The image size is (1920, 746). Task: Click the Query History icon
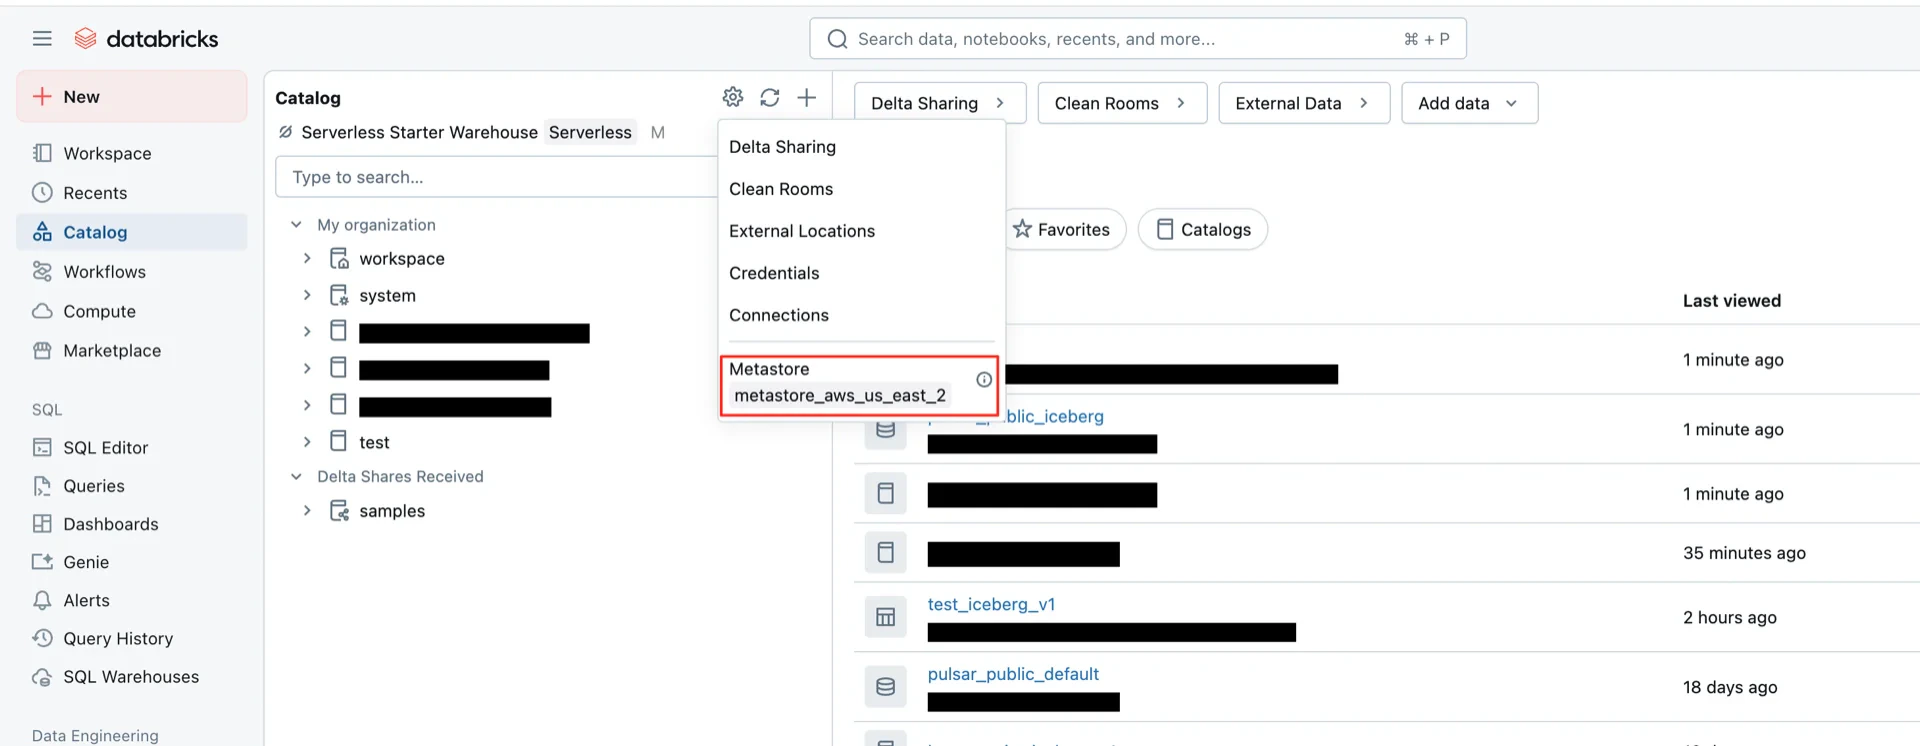(x=42, y=638)
